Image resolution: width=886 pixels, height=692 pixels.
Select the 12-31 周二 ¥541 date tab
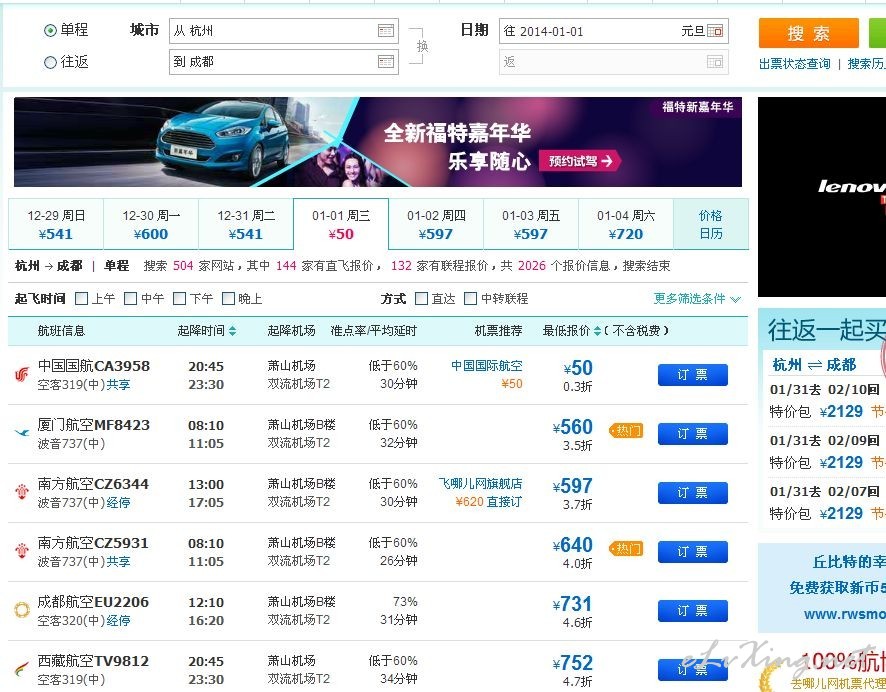pyautogui.click(x=246, y=224)
